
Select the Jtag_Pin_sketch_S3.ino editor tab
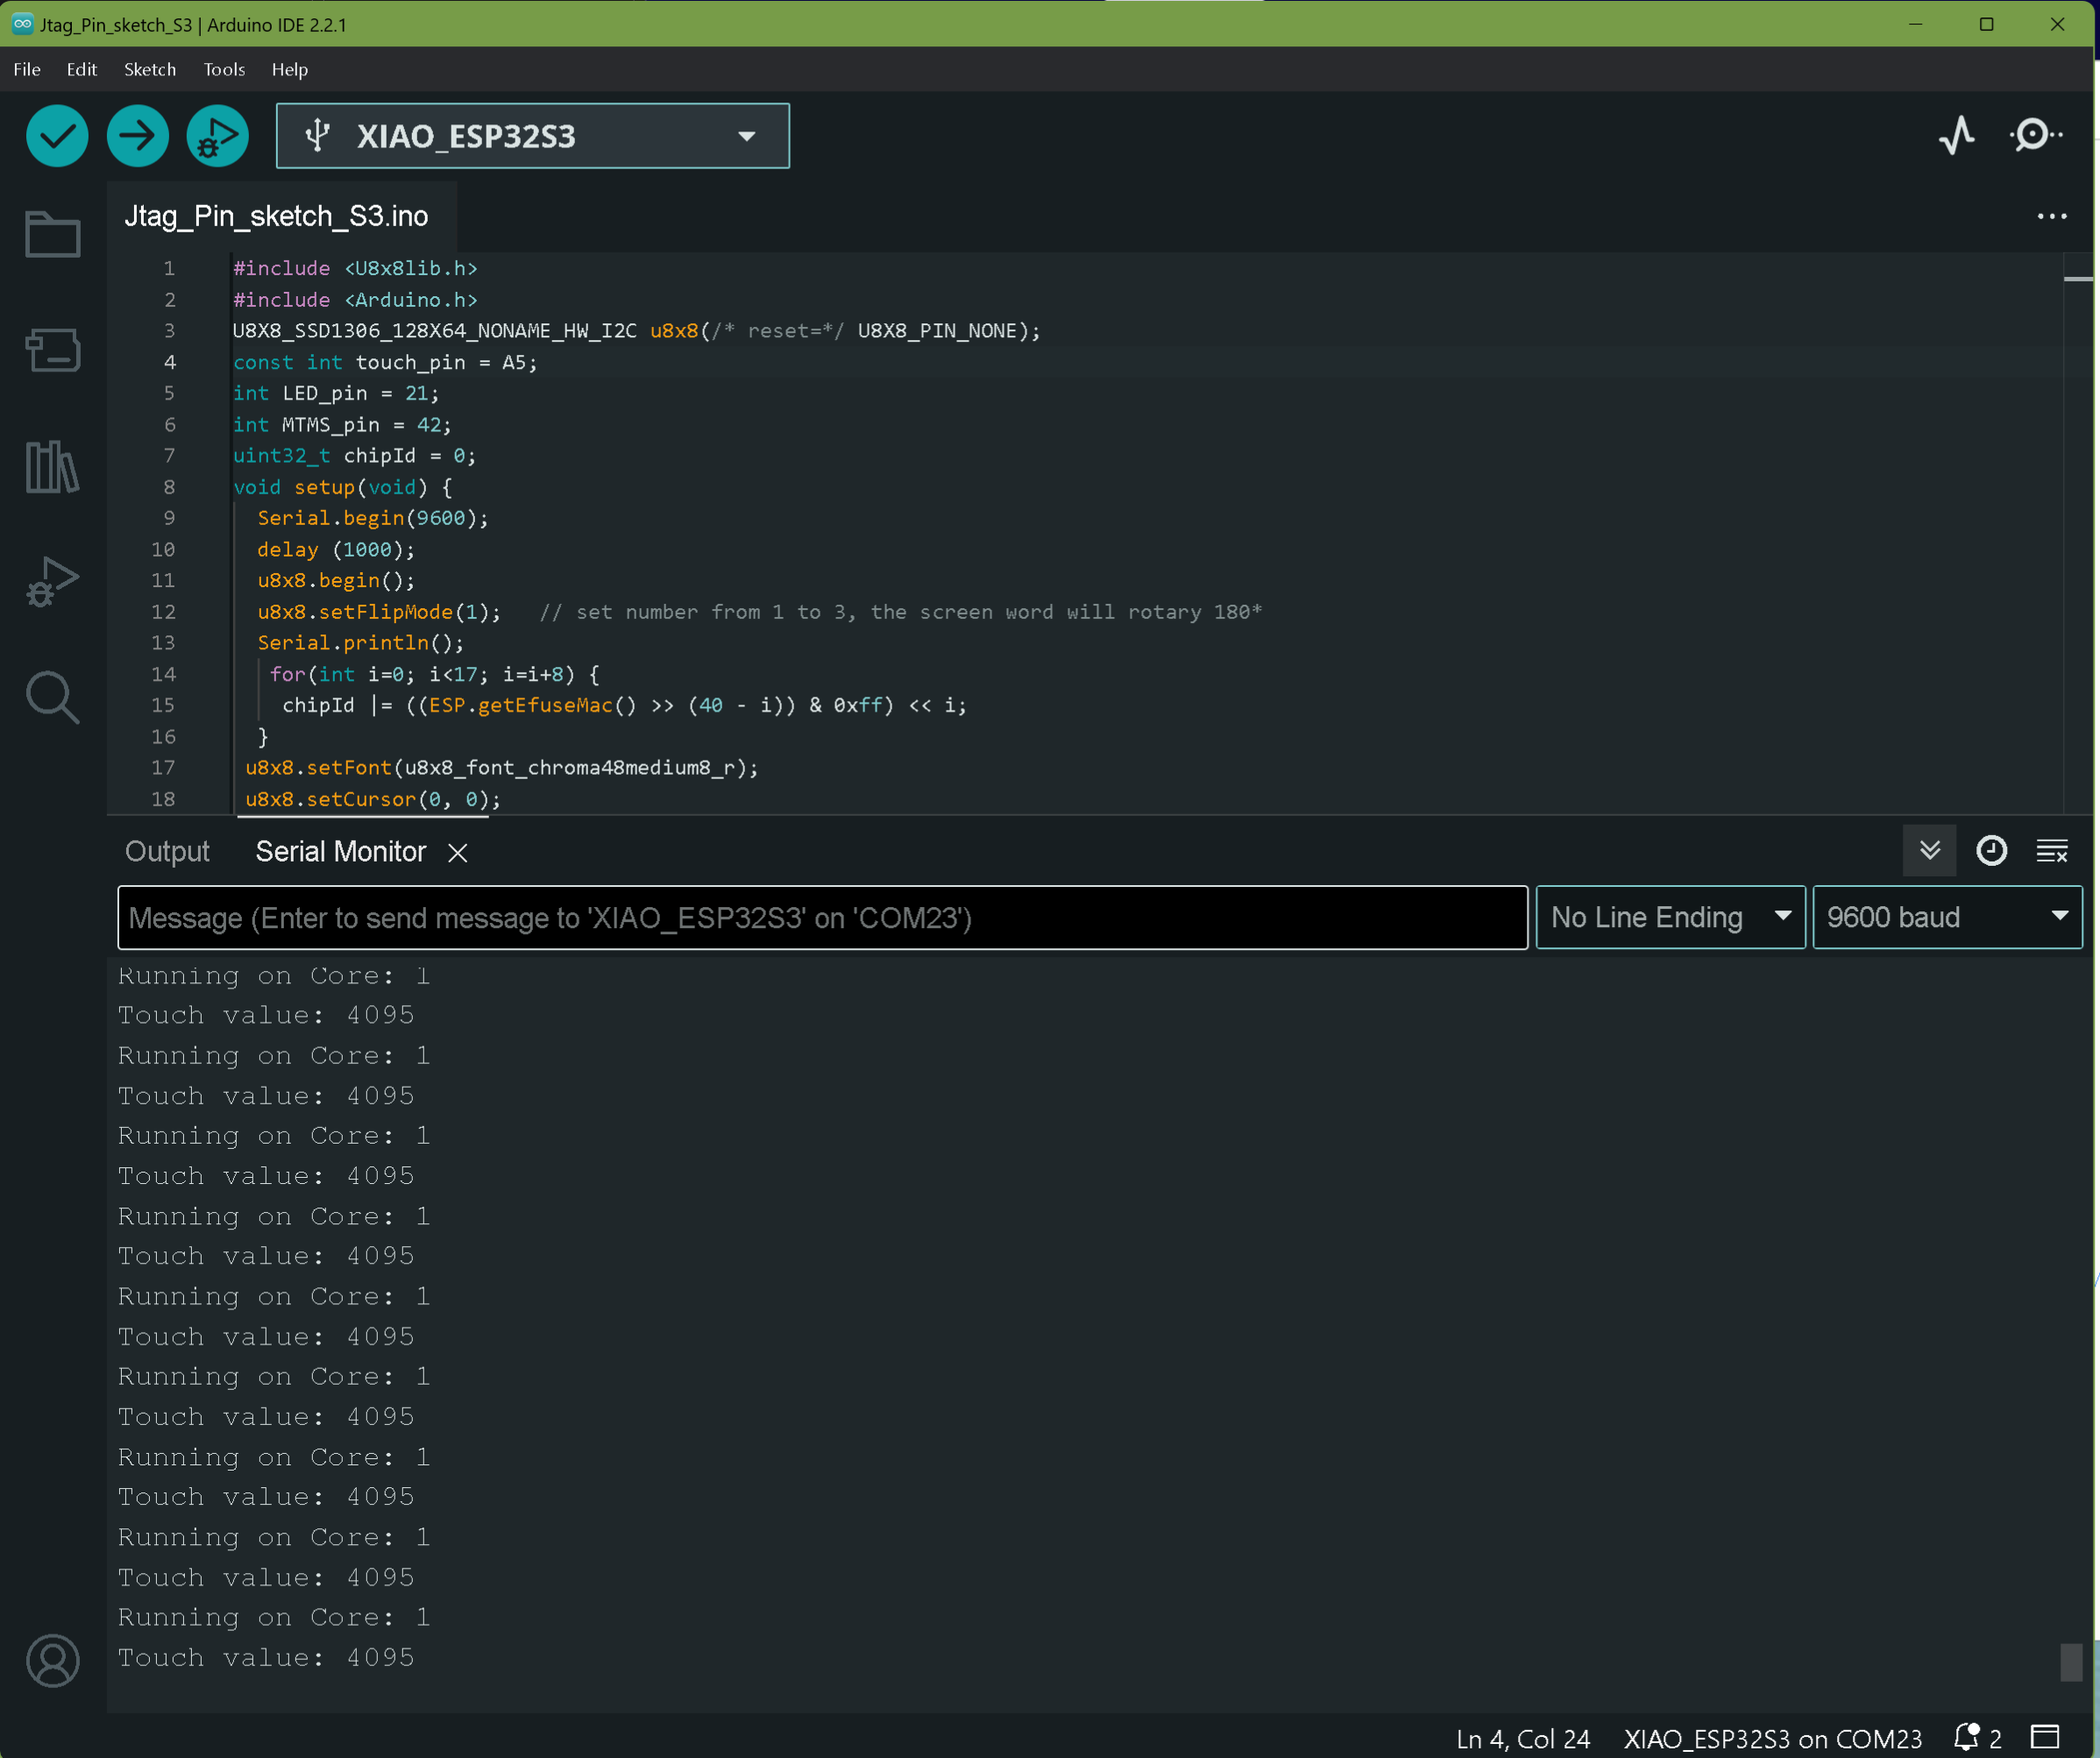pos(276,216)
